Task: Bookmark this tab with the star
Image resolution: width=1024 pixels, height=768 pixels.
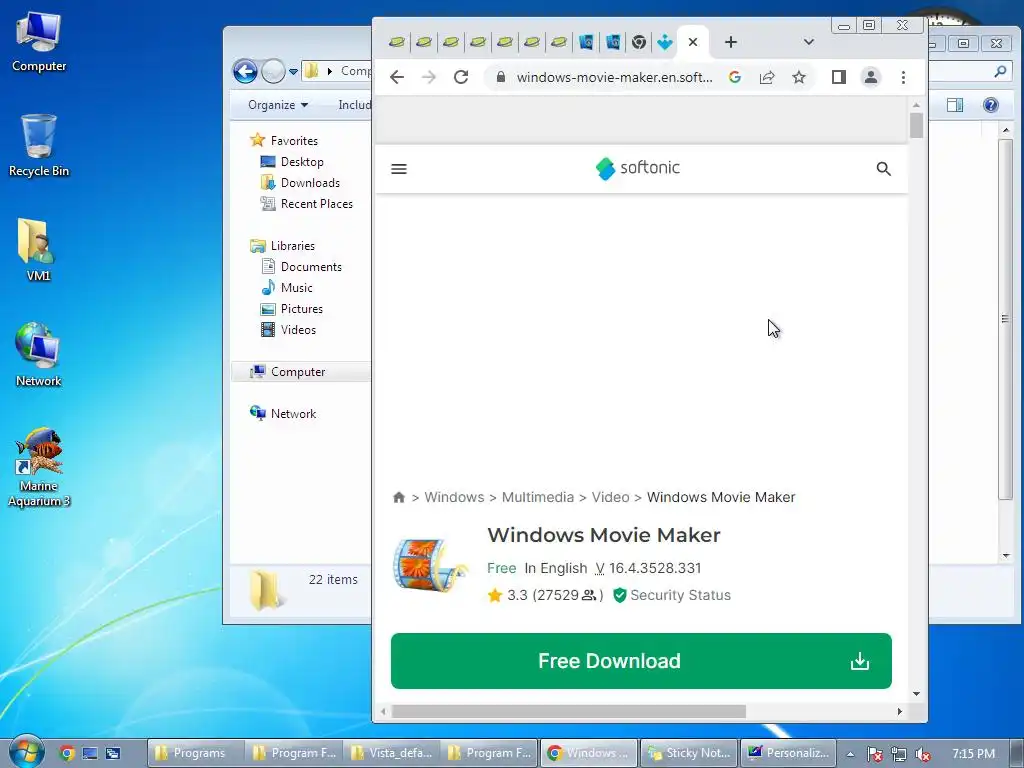Action: 799,77
